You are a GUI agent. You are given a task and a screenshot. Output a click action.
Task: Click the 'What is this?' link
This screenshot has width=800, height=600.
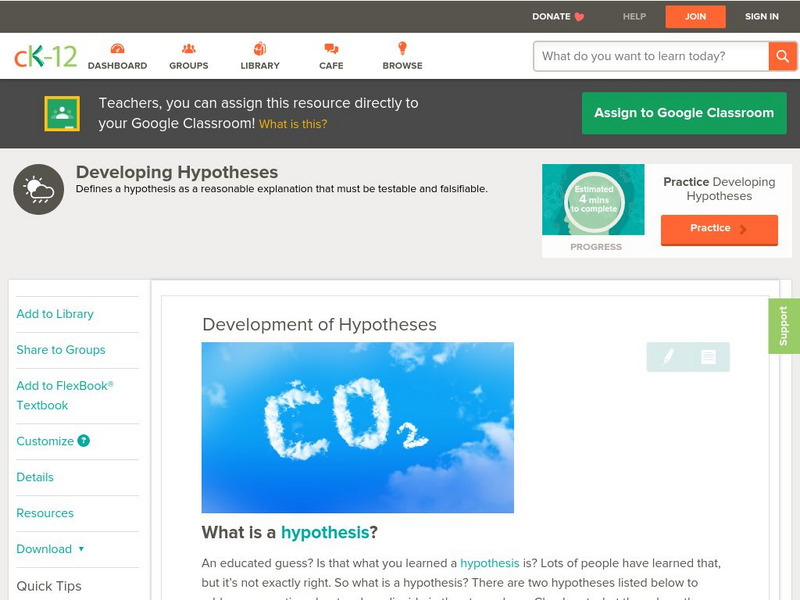coord(293,124)
